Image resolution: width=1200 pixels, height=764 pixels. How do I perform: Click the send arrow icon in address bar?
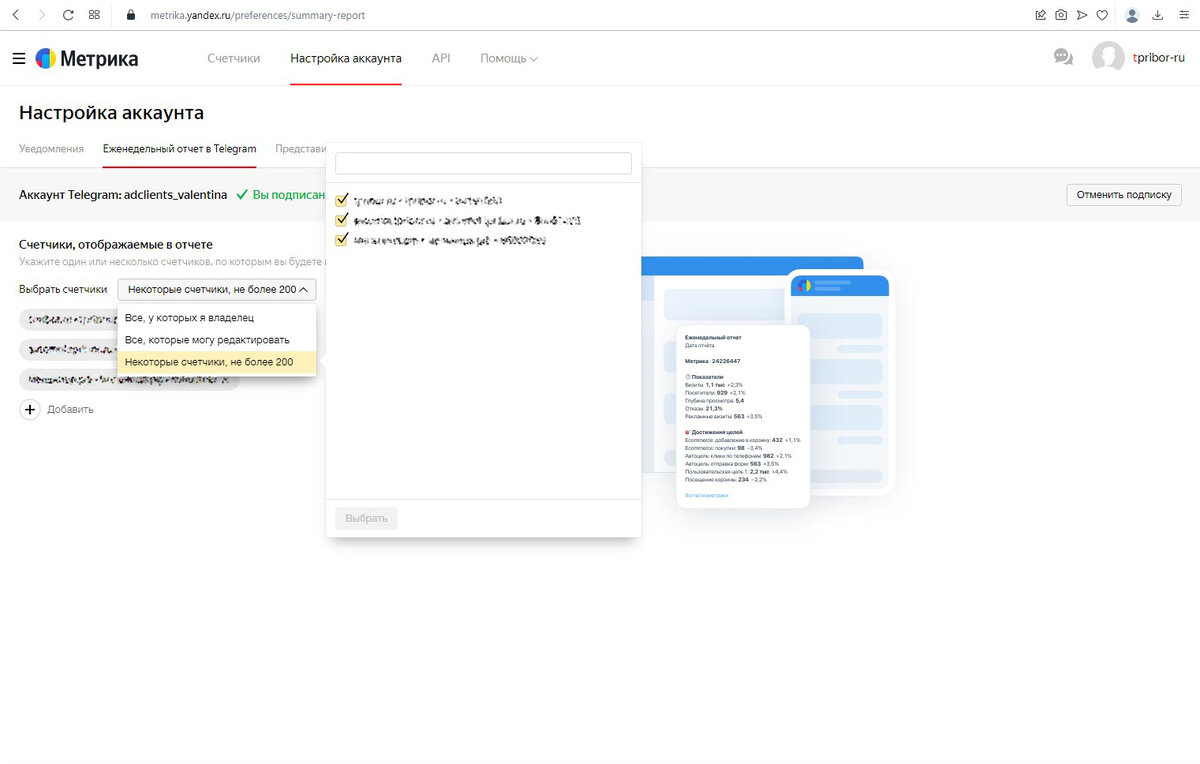tap(1081, 15)
